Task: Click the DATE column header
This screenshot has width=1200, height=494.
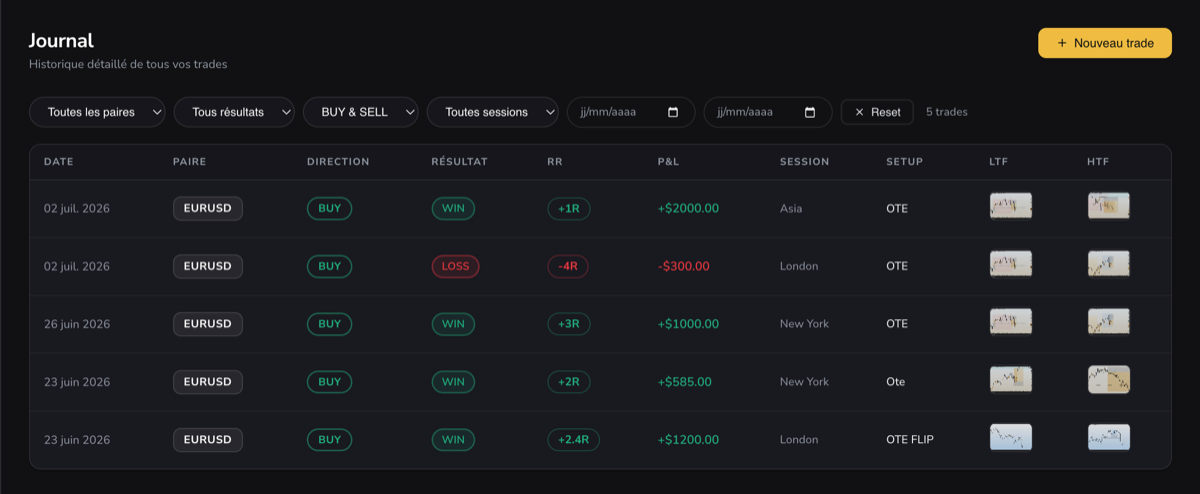Action: point(58,162)
